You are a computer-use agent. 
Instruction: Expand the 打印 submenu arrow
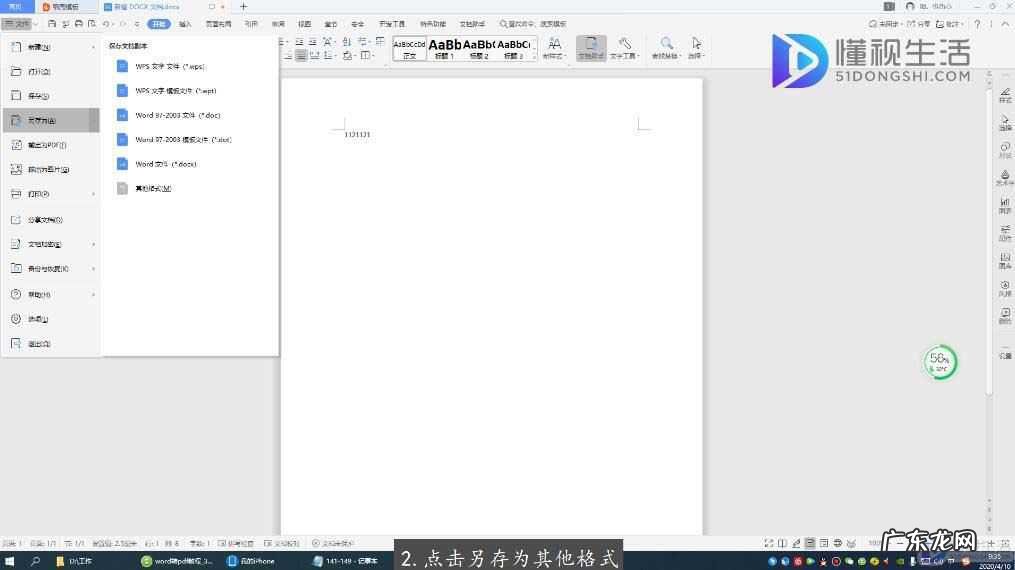pyautogui.click(x=94, y=194)
